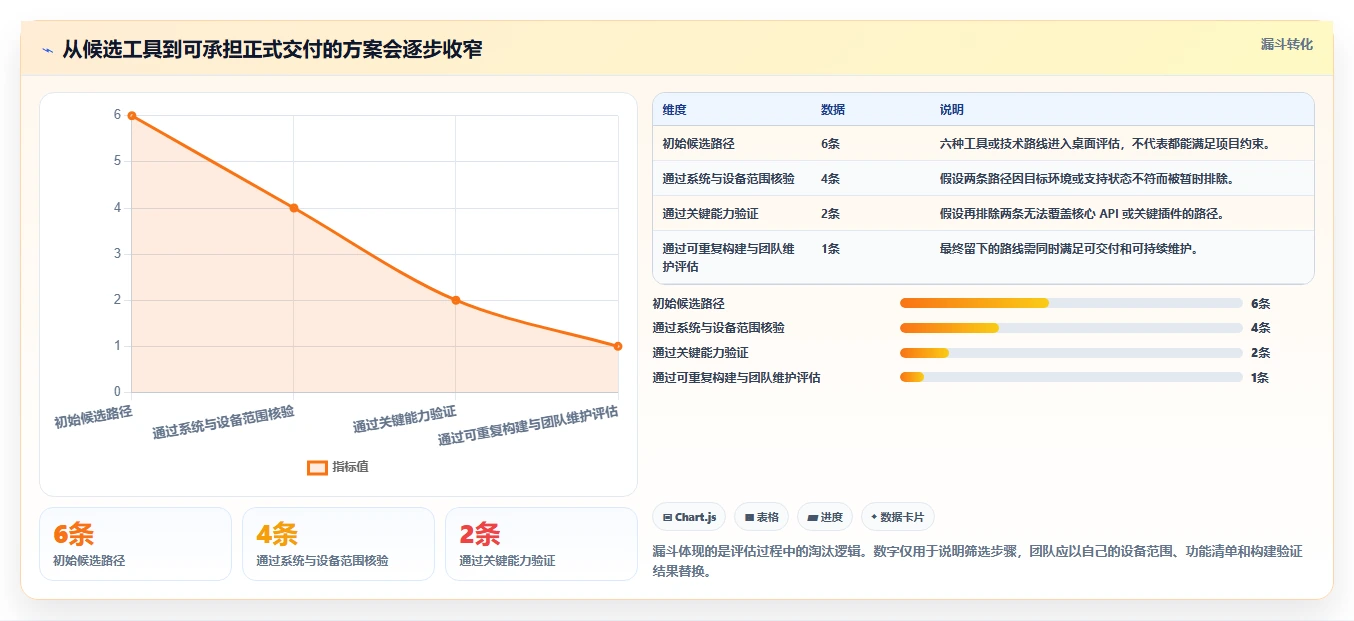1354x621 pixels.
Task: Select the 数据卡片 chip
Action: pyautogui.click(x=898, y=517)
